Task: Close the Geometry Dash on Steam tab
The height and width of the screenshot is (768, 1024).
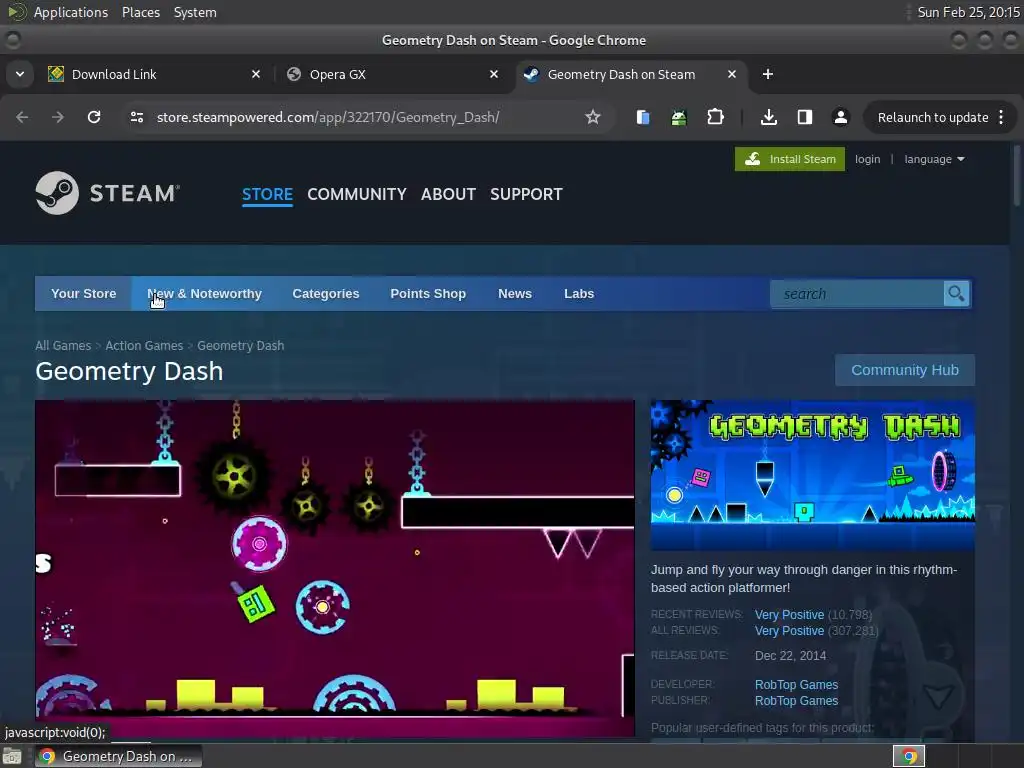Action: 732,74
